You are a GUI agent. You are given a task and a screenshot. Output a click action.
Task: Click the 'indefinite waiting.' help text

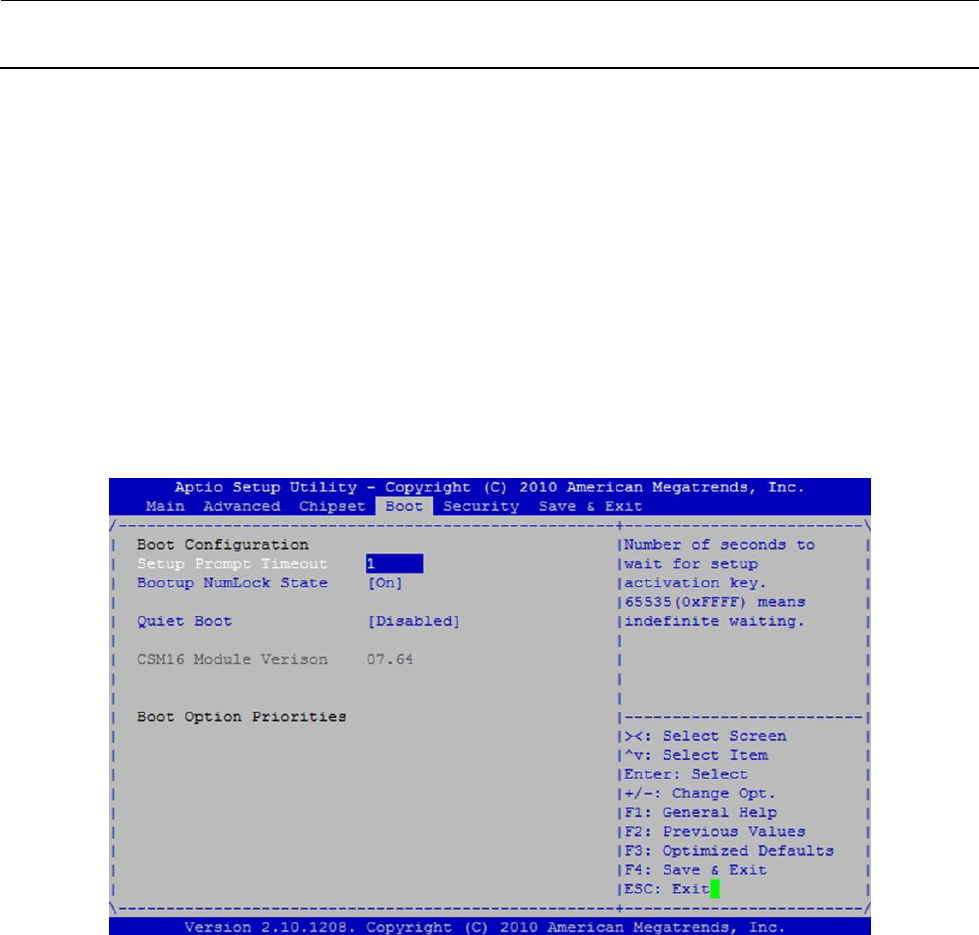[714, 621]
